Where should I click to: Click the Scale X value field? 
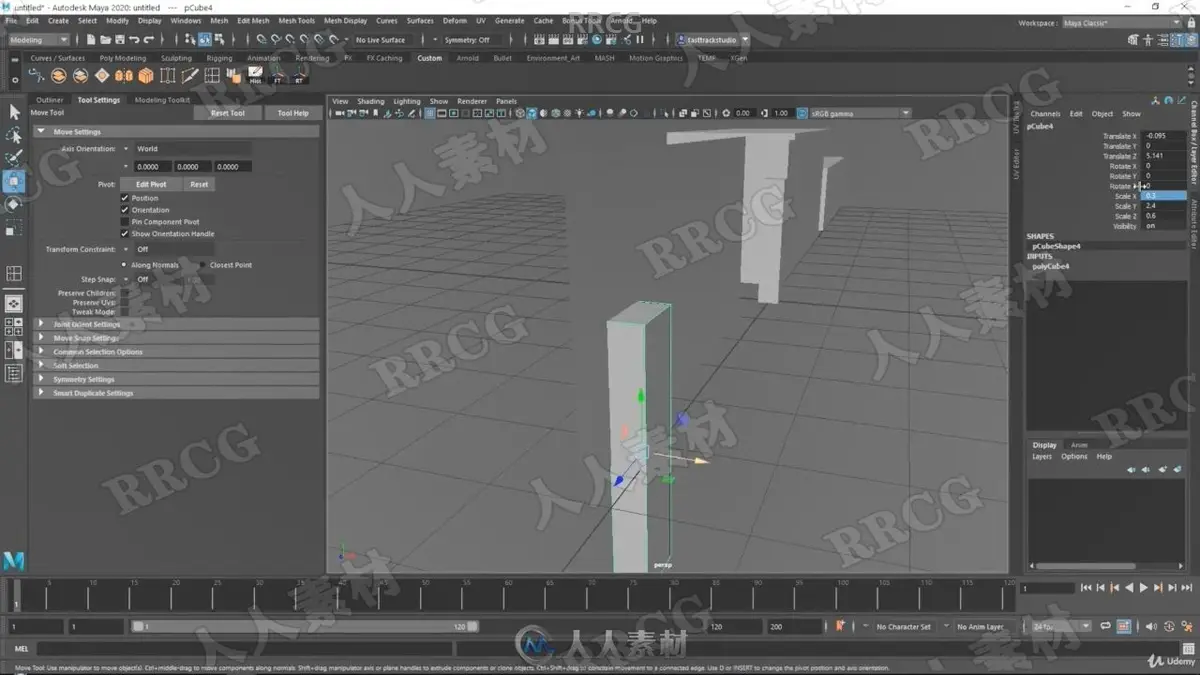1164,196
